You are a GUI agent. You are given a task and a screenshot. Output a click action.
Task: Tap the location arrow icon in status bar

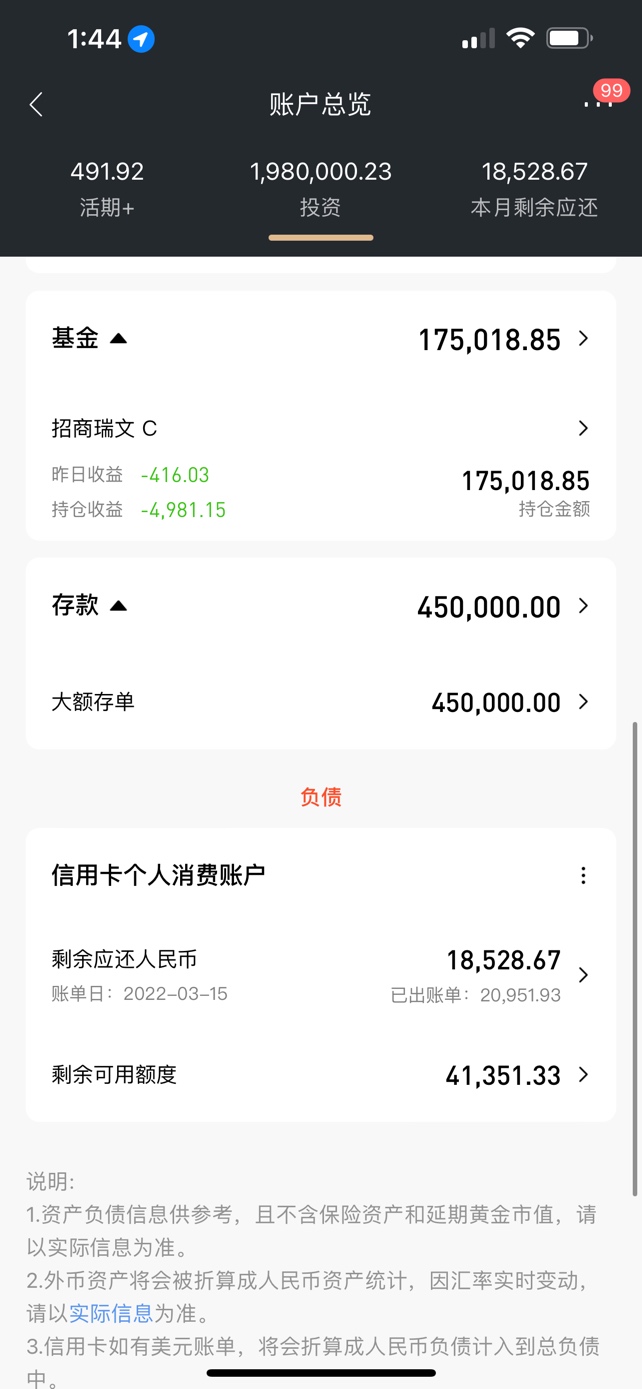click(141, 39)
